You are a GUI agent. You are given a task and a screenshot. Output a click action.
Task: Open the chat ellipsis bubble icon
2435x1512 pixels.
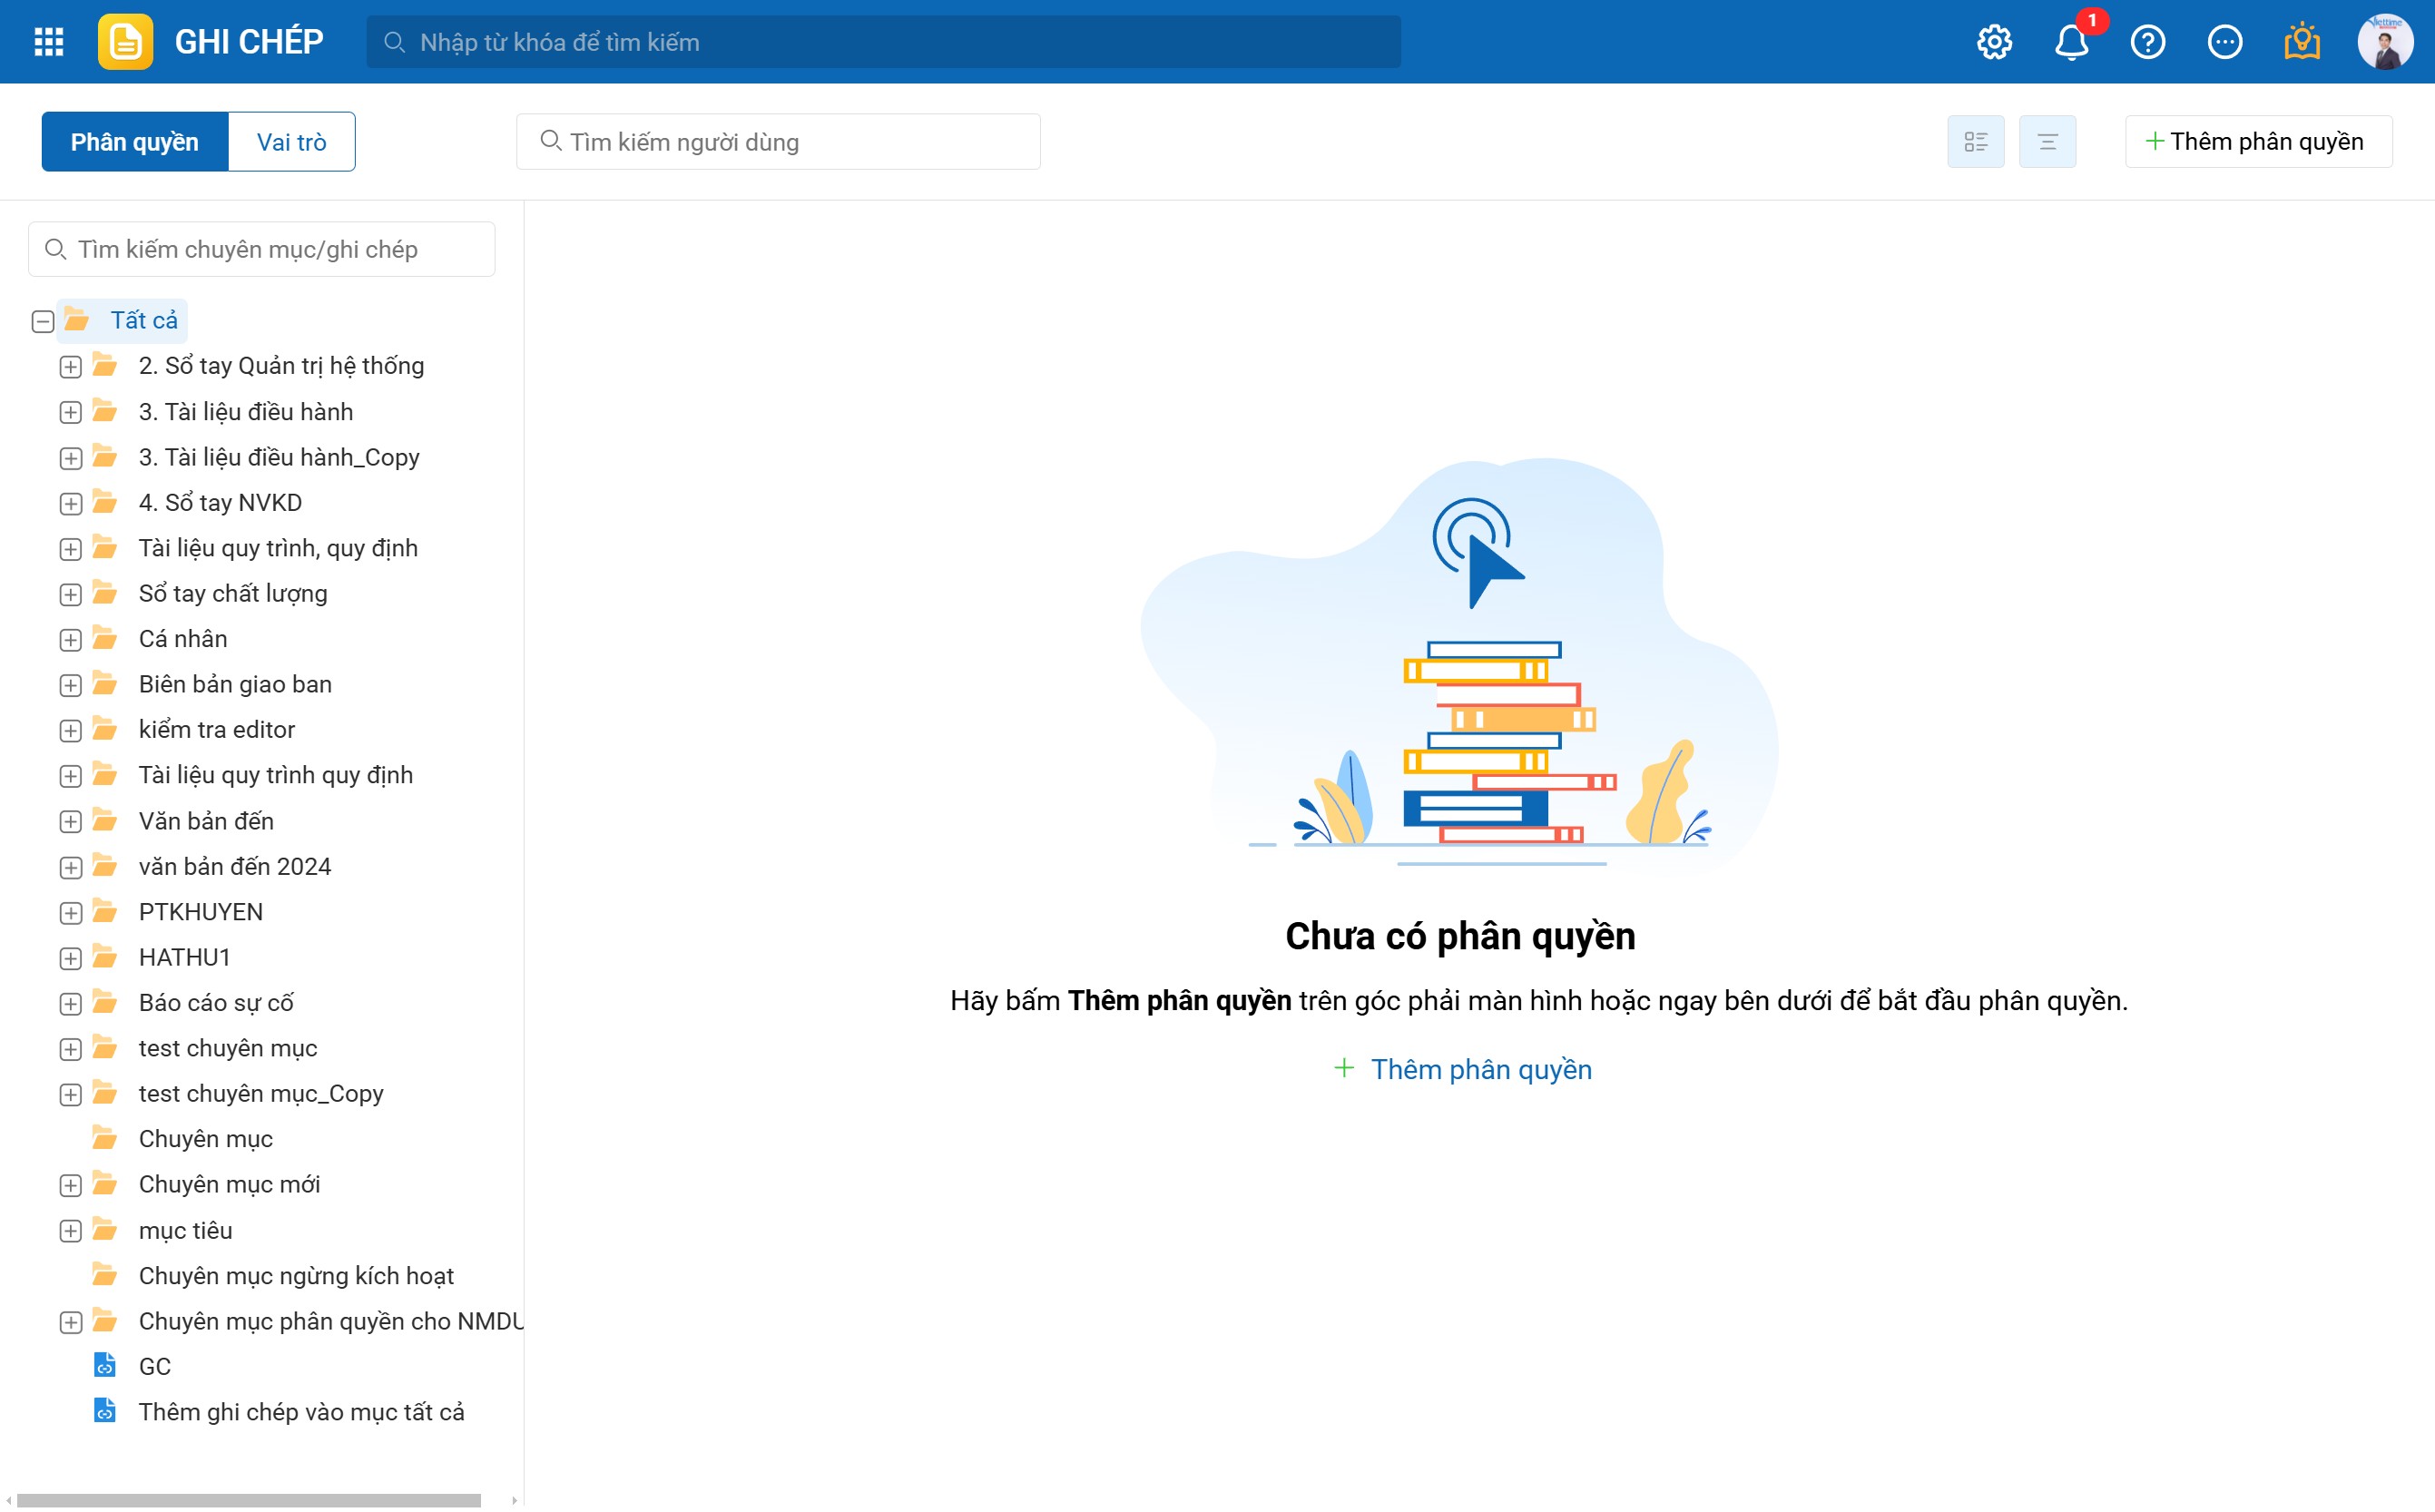[x=2225, y=42]
